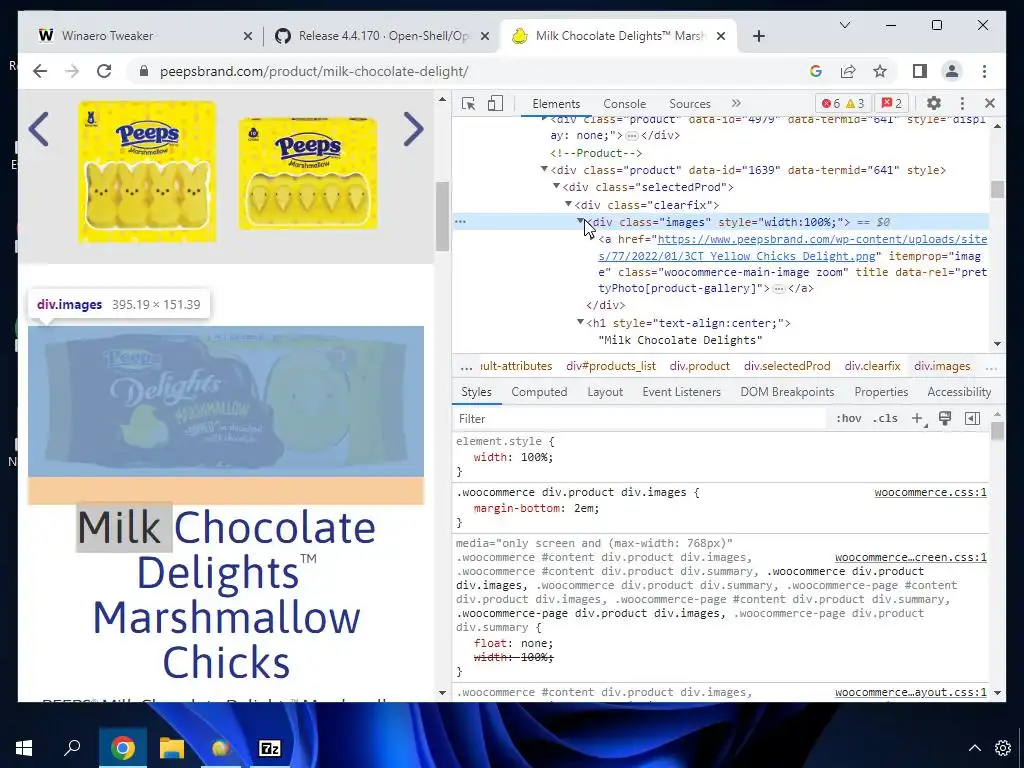Open the Accessibility tab
Screen dimensions: 1024x768
pyautogui.click(x=959, y=392)
